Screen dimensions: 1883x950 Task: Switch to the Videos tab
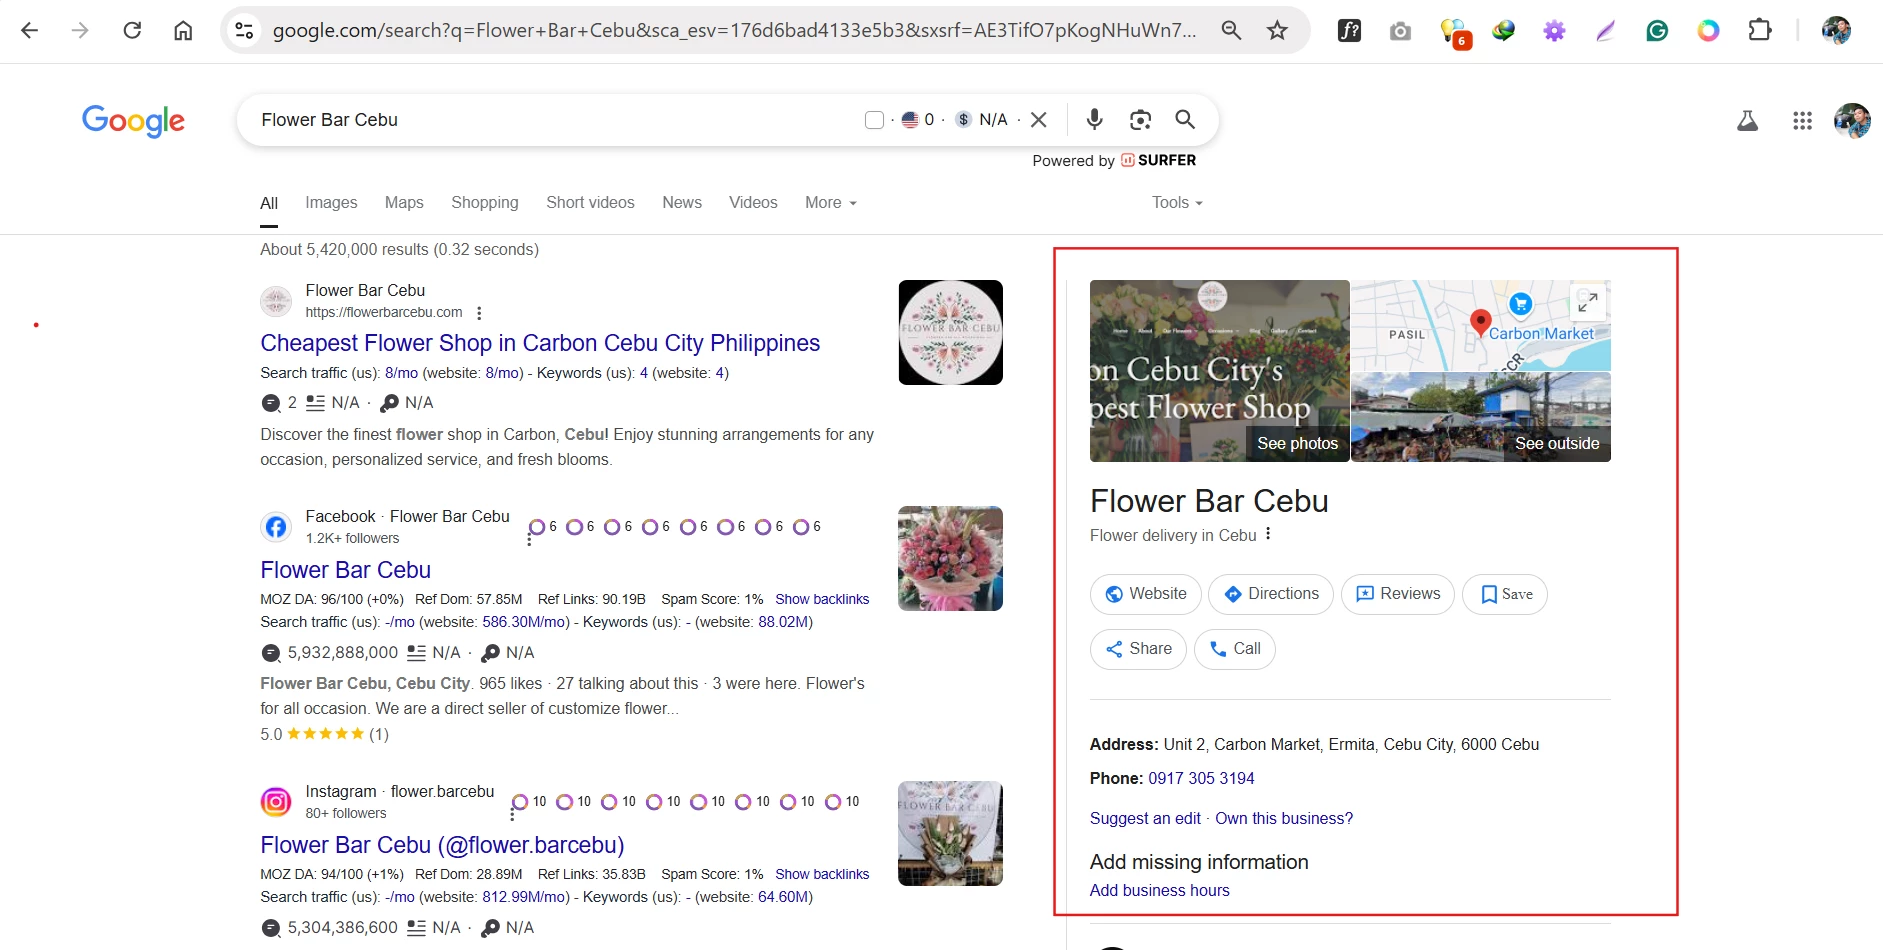click(753, 202)
